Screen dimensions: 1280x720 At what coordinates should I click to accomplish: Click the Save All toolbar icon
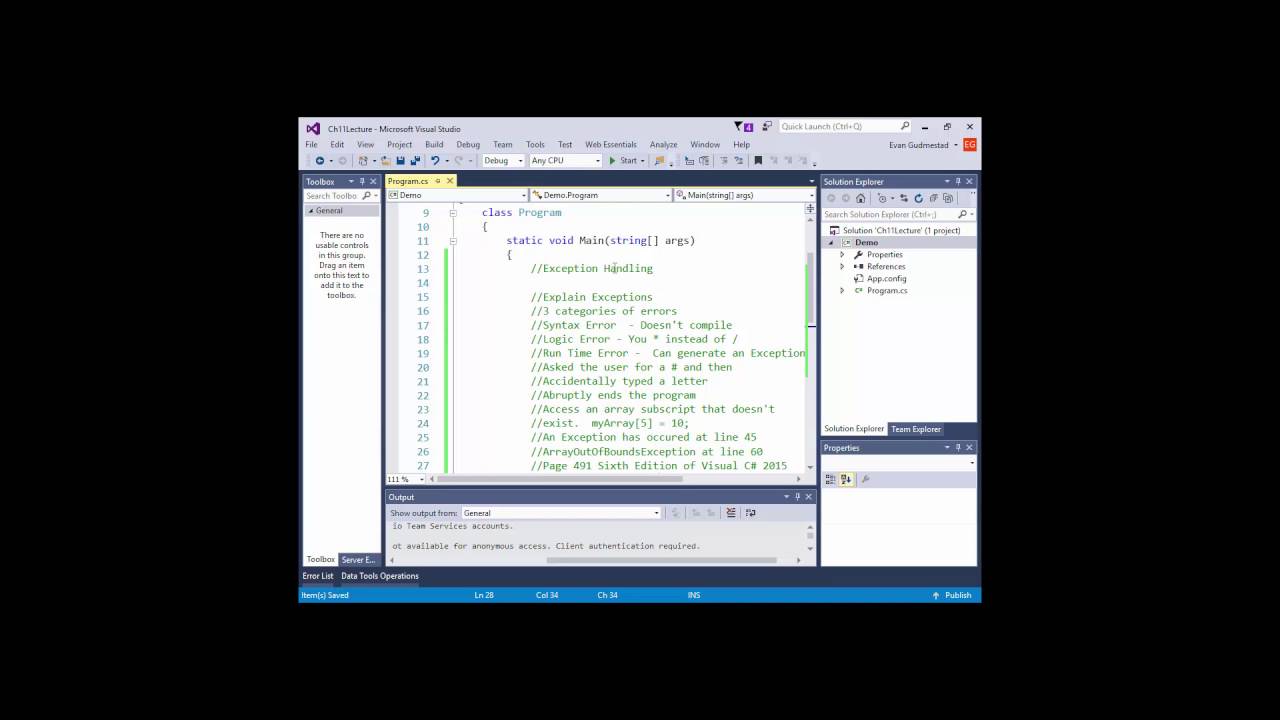(415, 160)
